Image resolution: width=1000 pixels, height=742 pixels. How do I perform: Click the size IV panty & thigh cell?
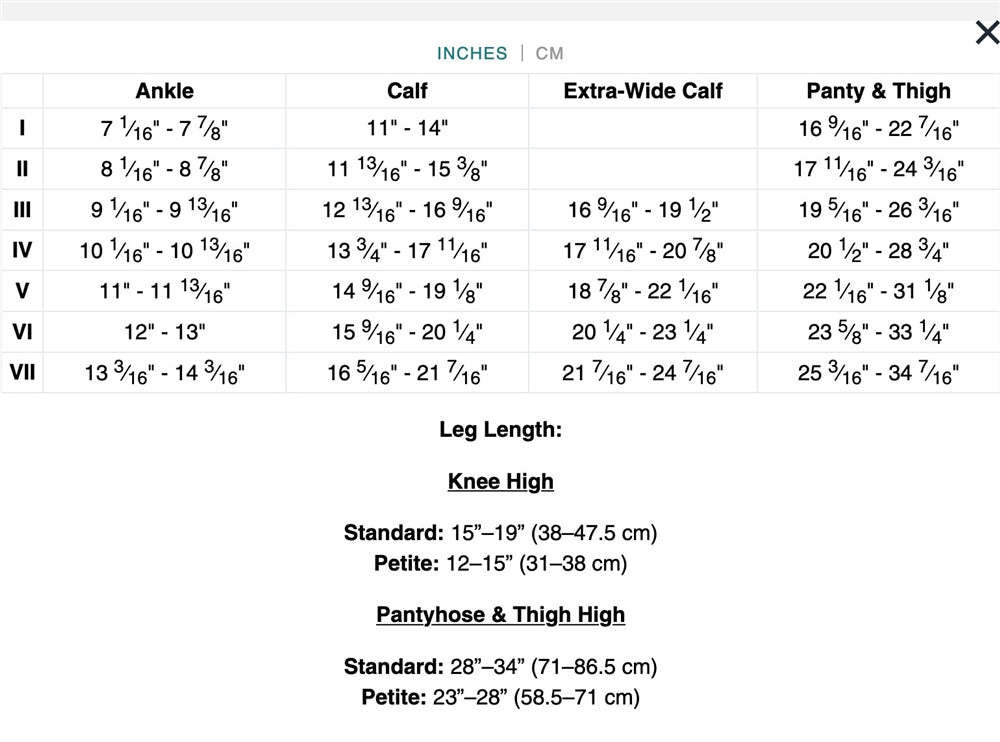pyautogui.click(x=879, y=251)
